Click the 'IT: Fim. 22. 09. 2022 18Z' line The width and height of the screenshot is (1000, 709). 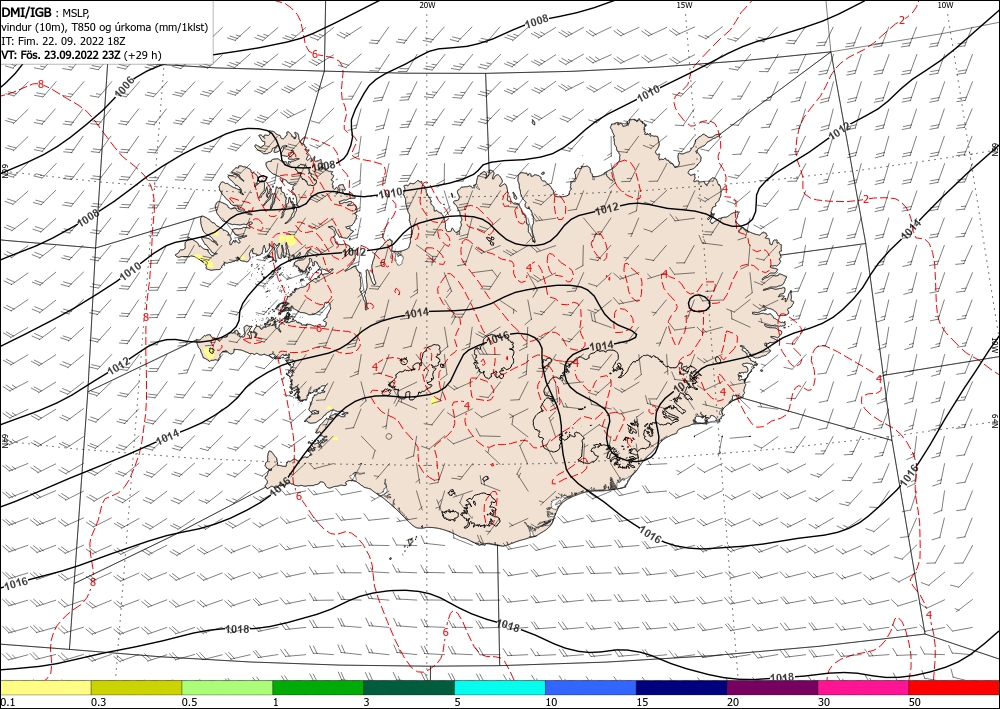click(x=63, y=41)
